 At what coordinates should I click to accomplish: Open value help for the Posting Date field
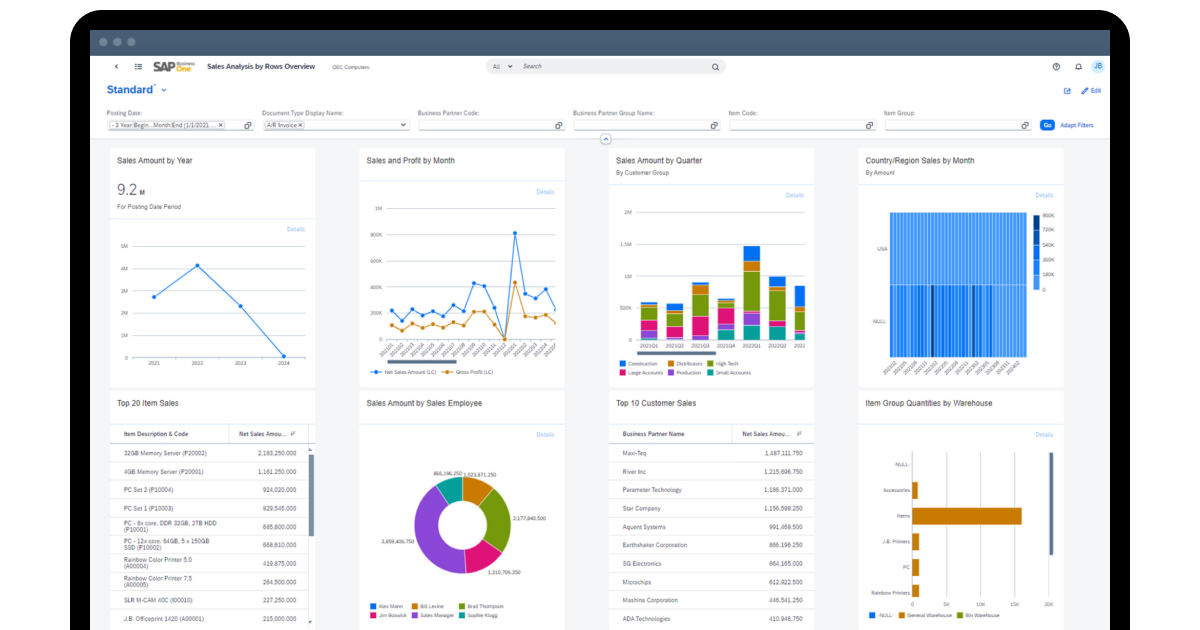pyautogui.click(x=249, y=124)
